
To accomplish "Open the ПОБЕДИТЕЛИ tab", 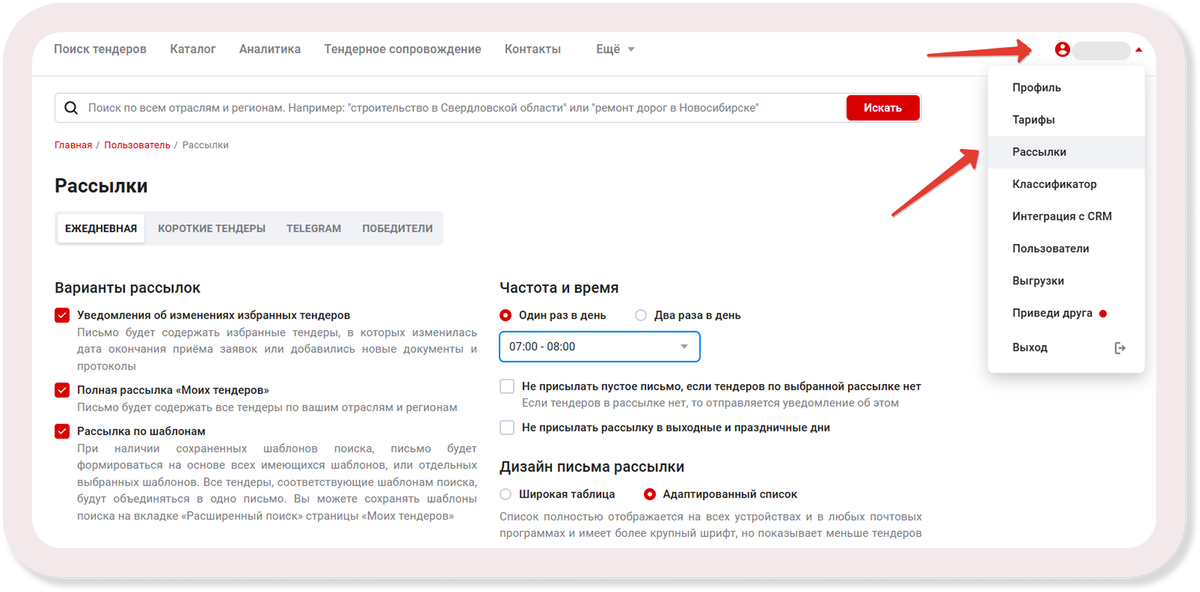I will pos(397,228).
